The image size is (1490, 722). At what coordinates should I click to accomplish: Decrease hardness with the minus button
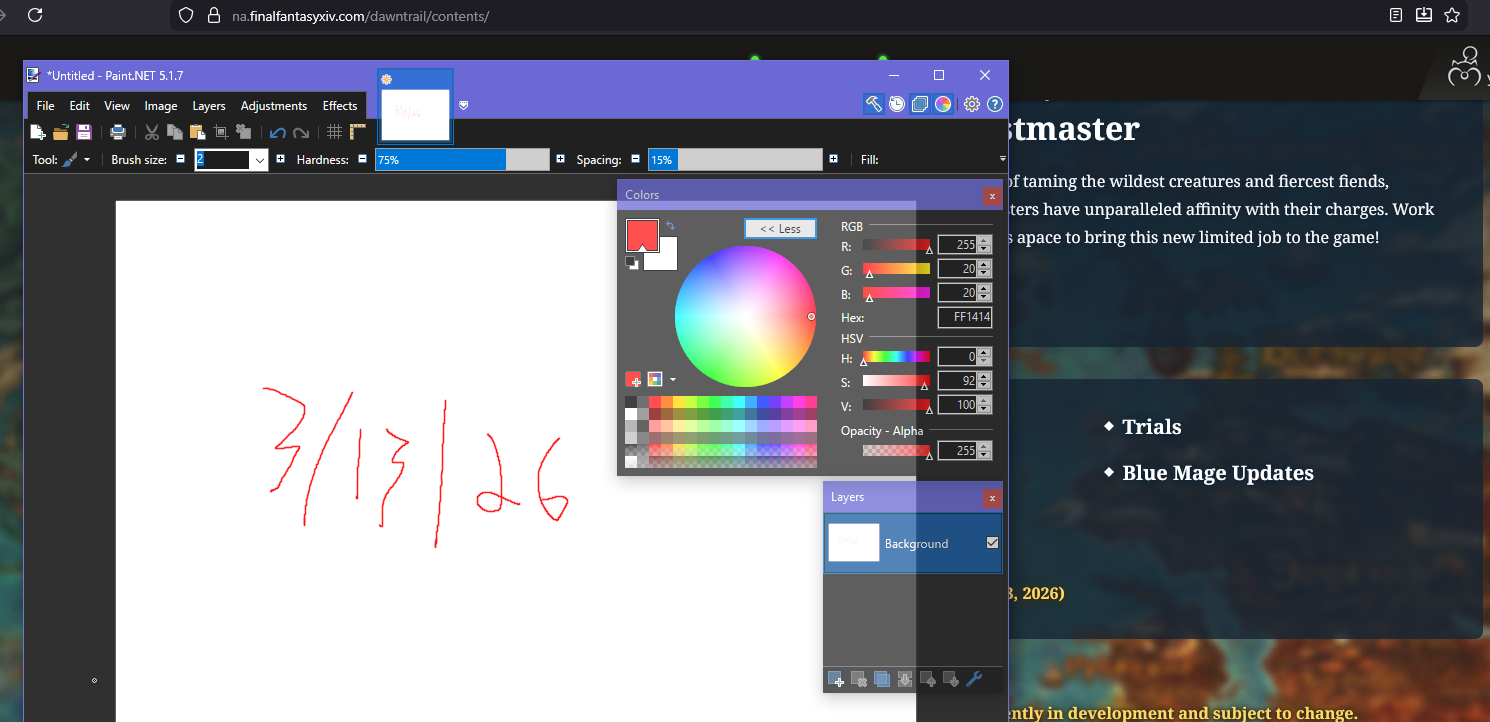(x=362, y=159)
